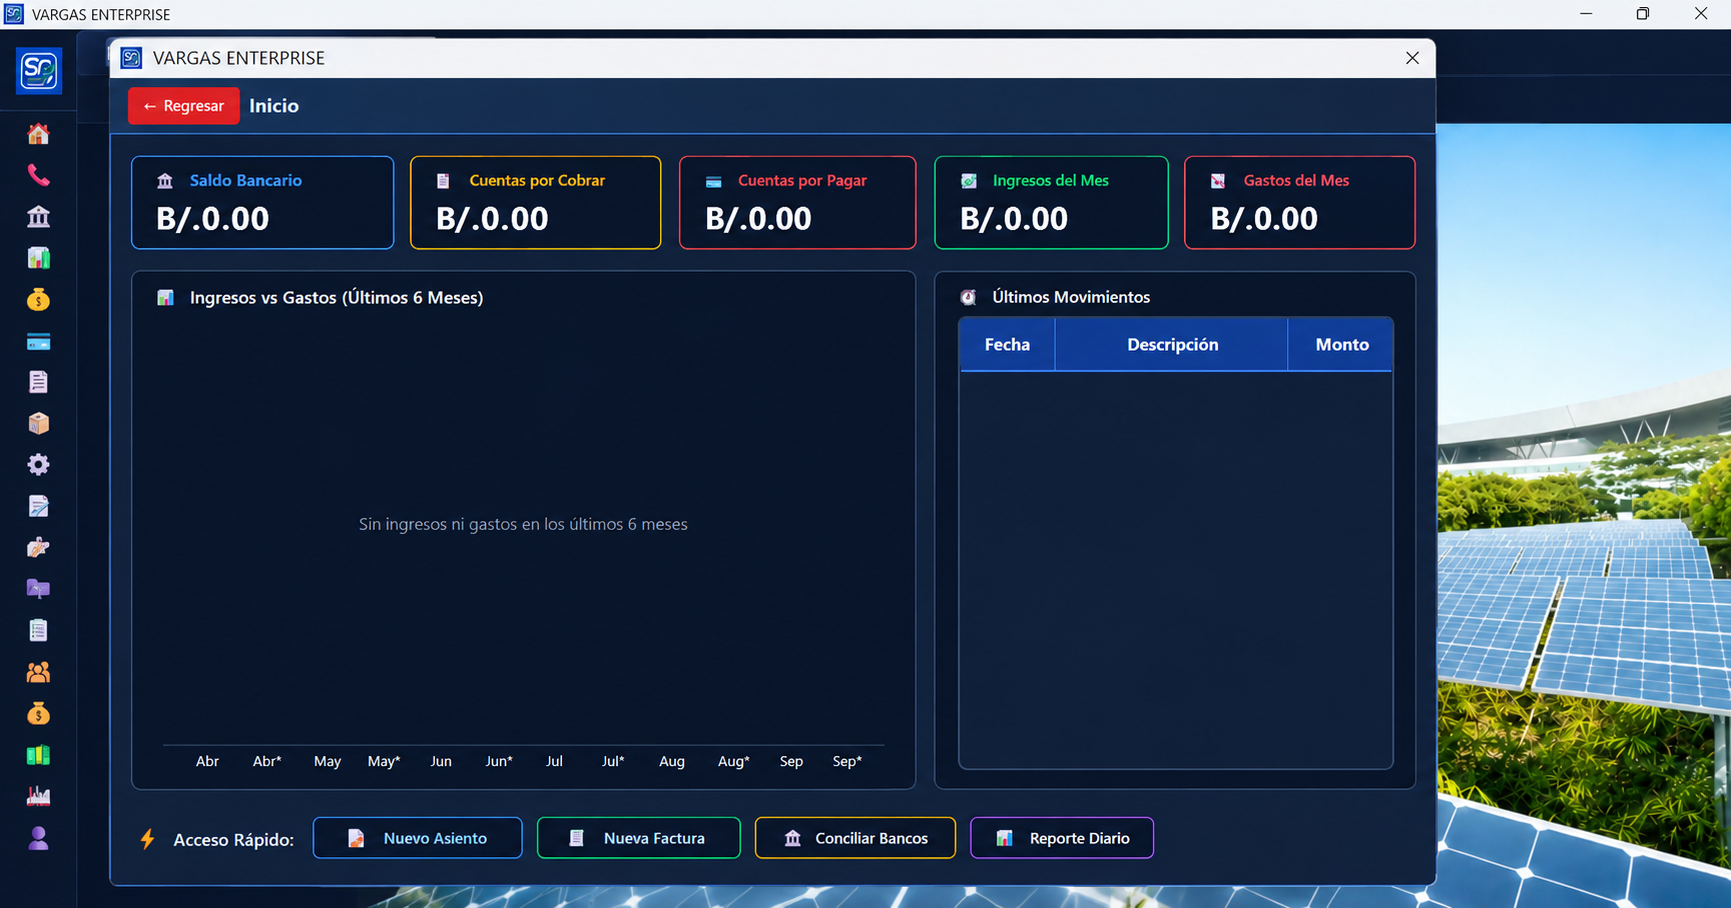Select the Monto column header
This screenshot has height=908, width=1731.
pos(1341,344)
